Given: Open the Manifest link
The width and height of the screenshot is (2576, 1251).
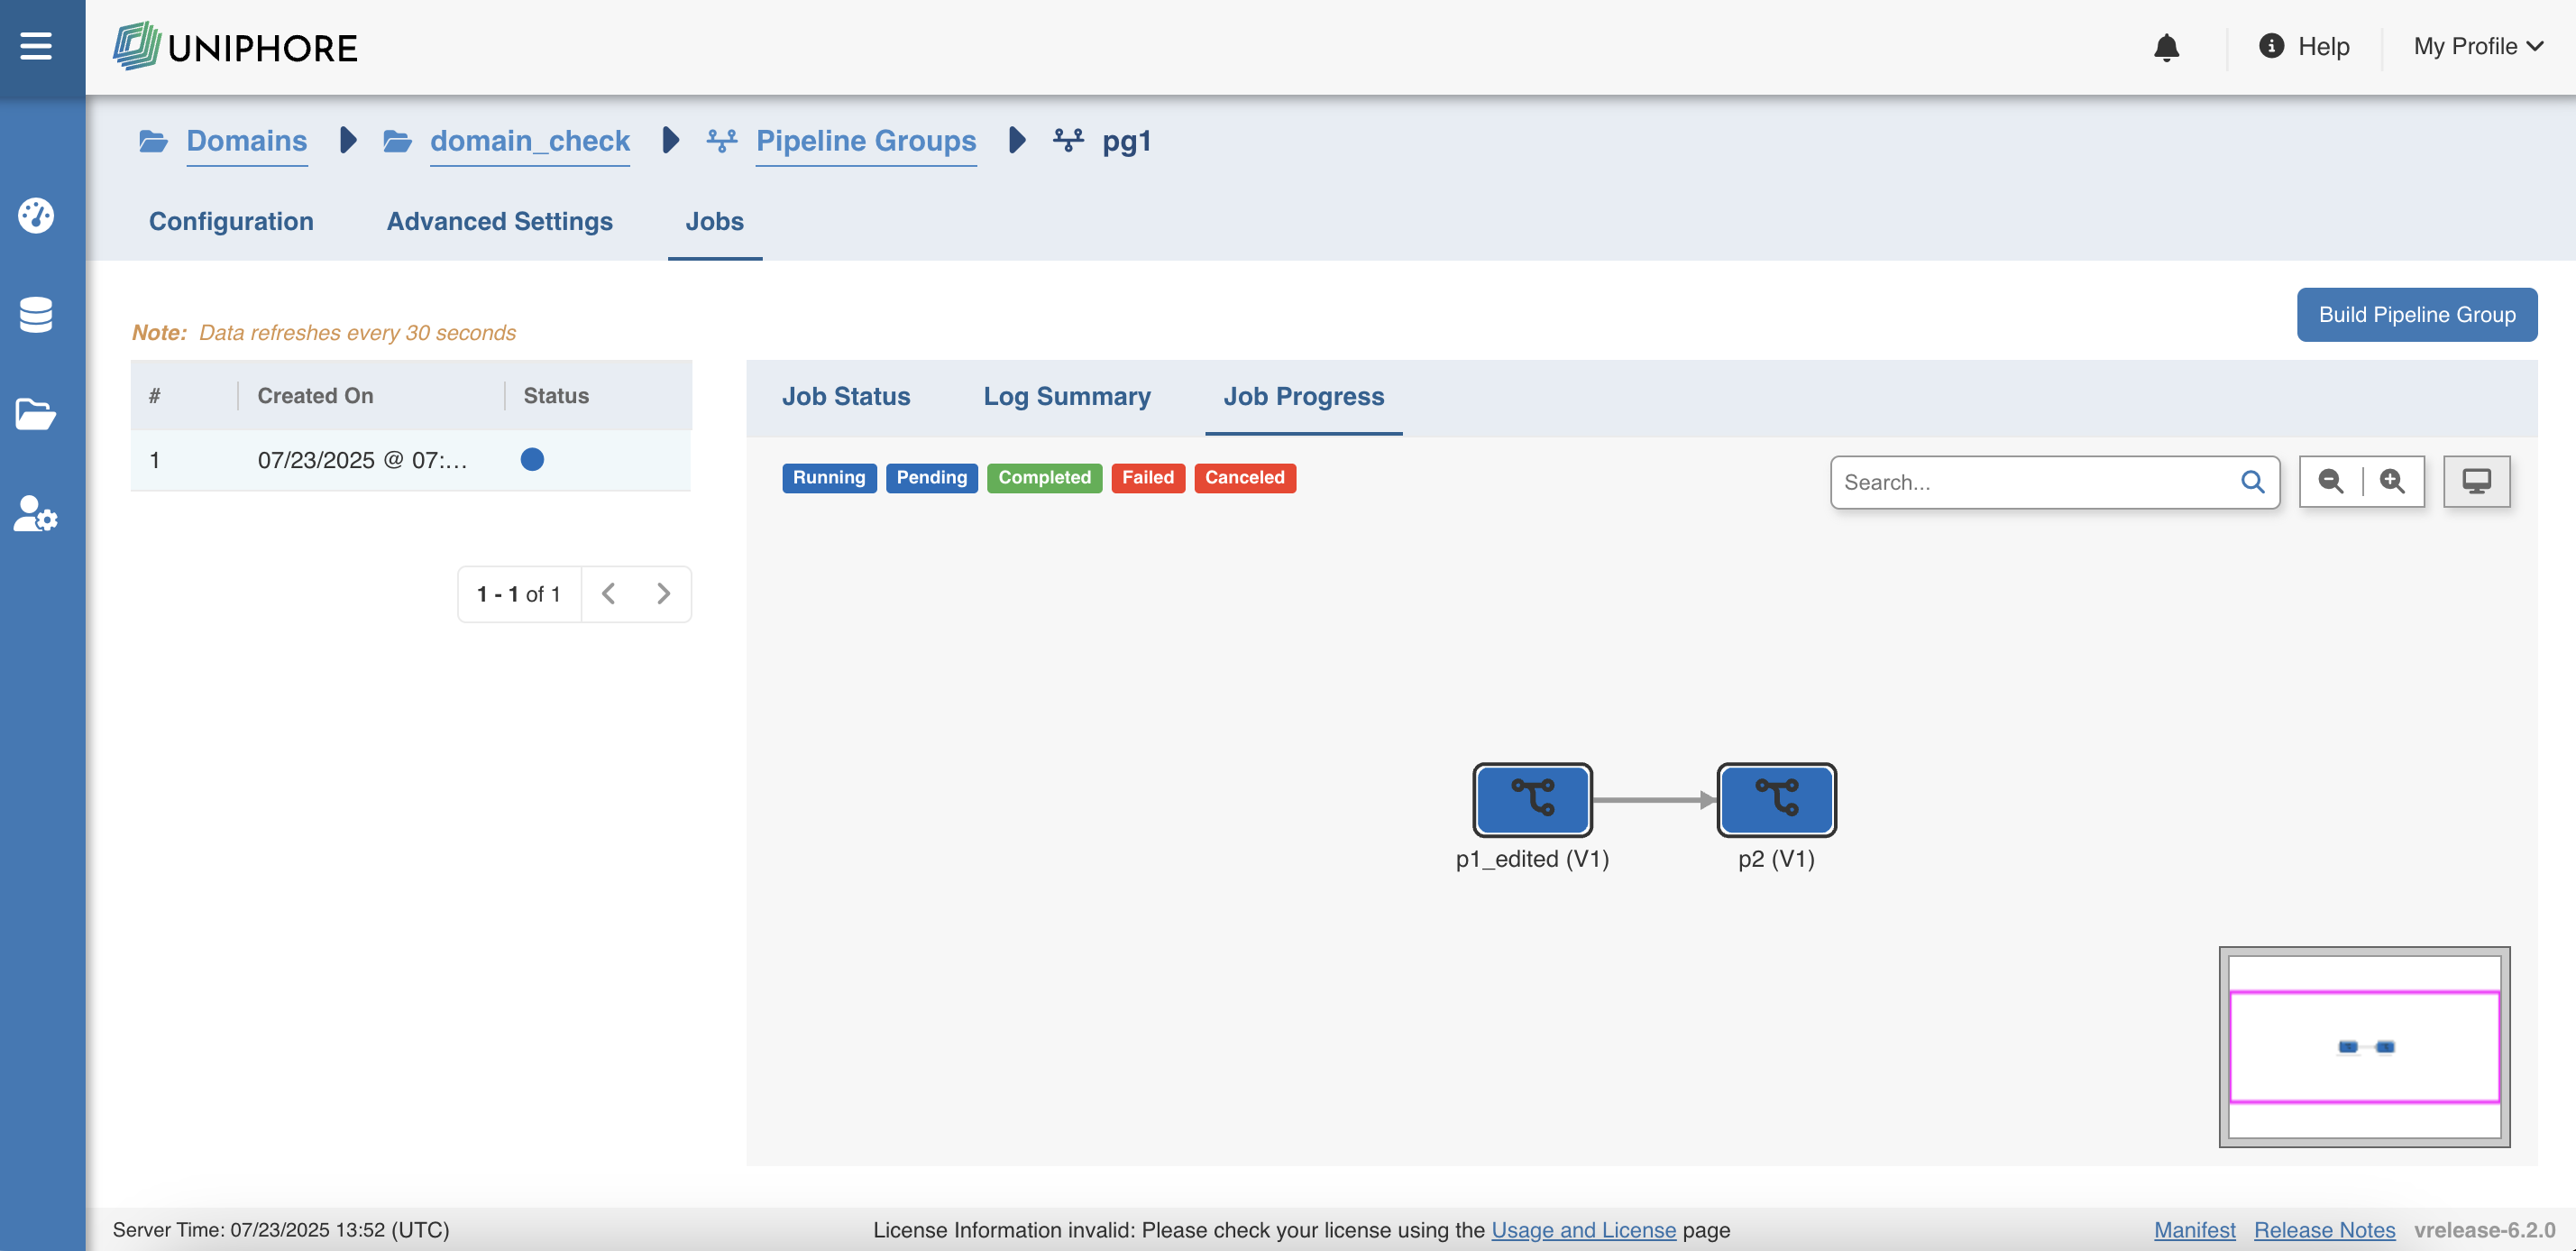Looking at the screenshot, I should [2195, 1230].
